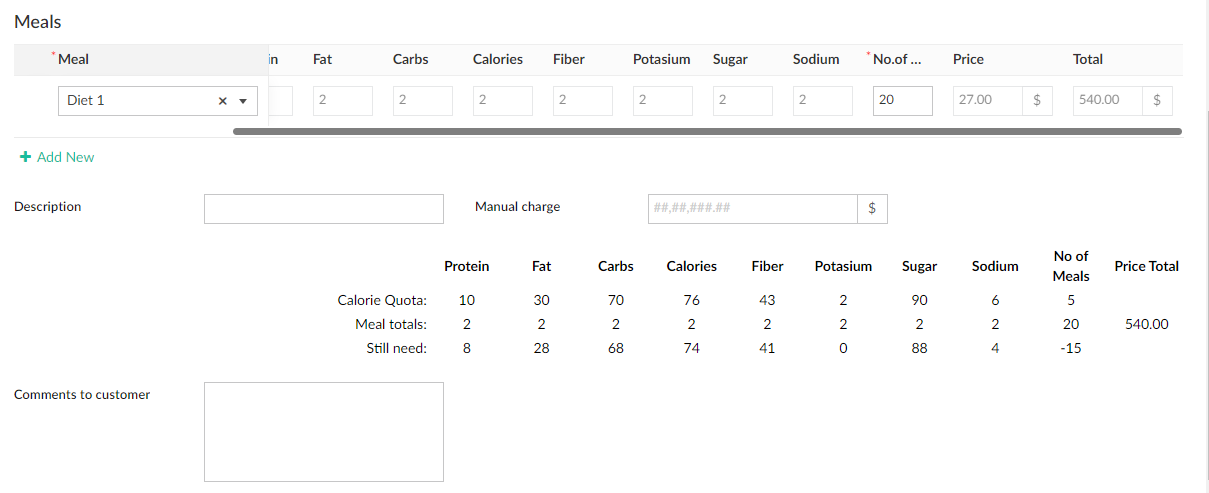Click the Comments to customer textarea

click(x=323, y=432)
